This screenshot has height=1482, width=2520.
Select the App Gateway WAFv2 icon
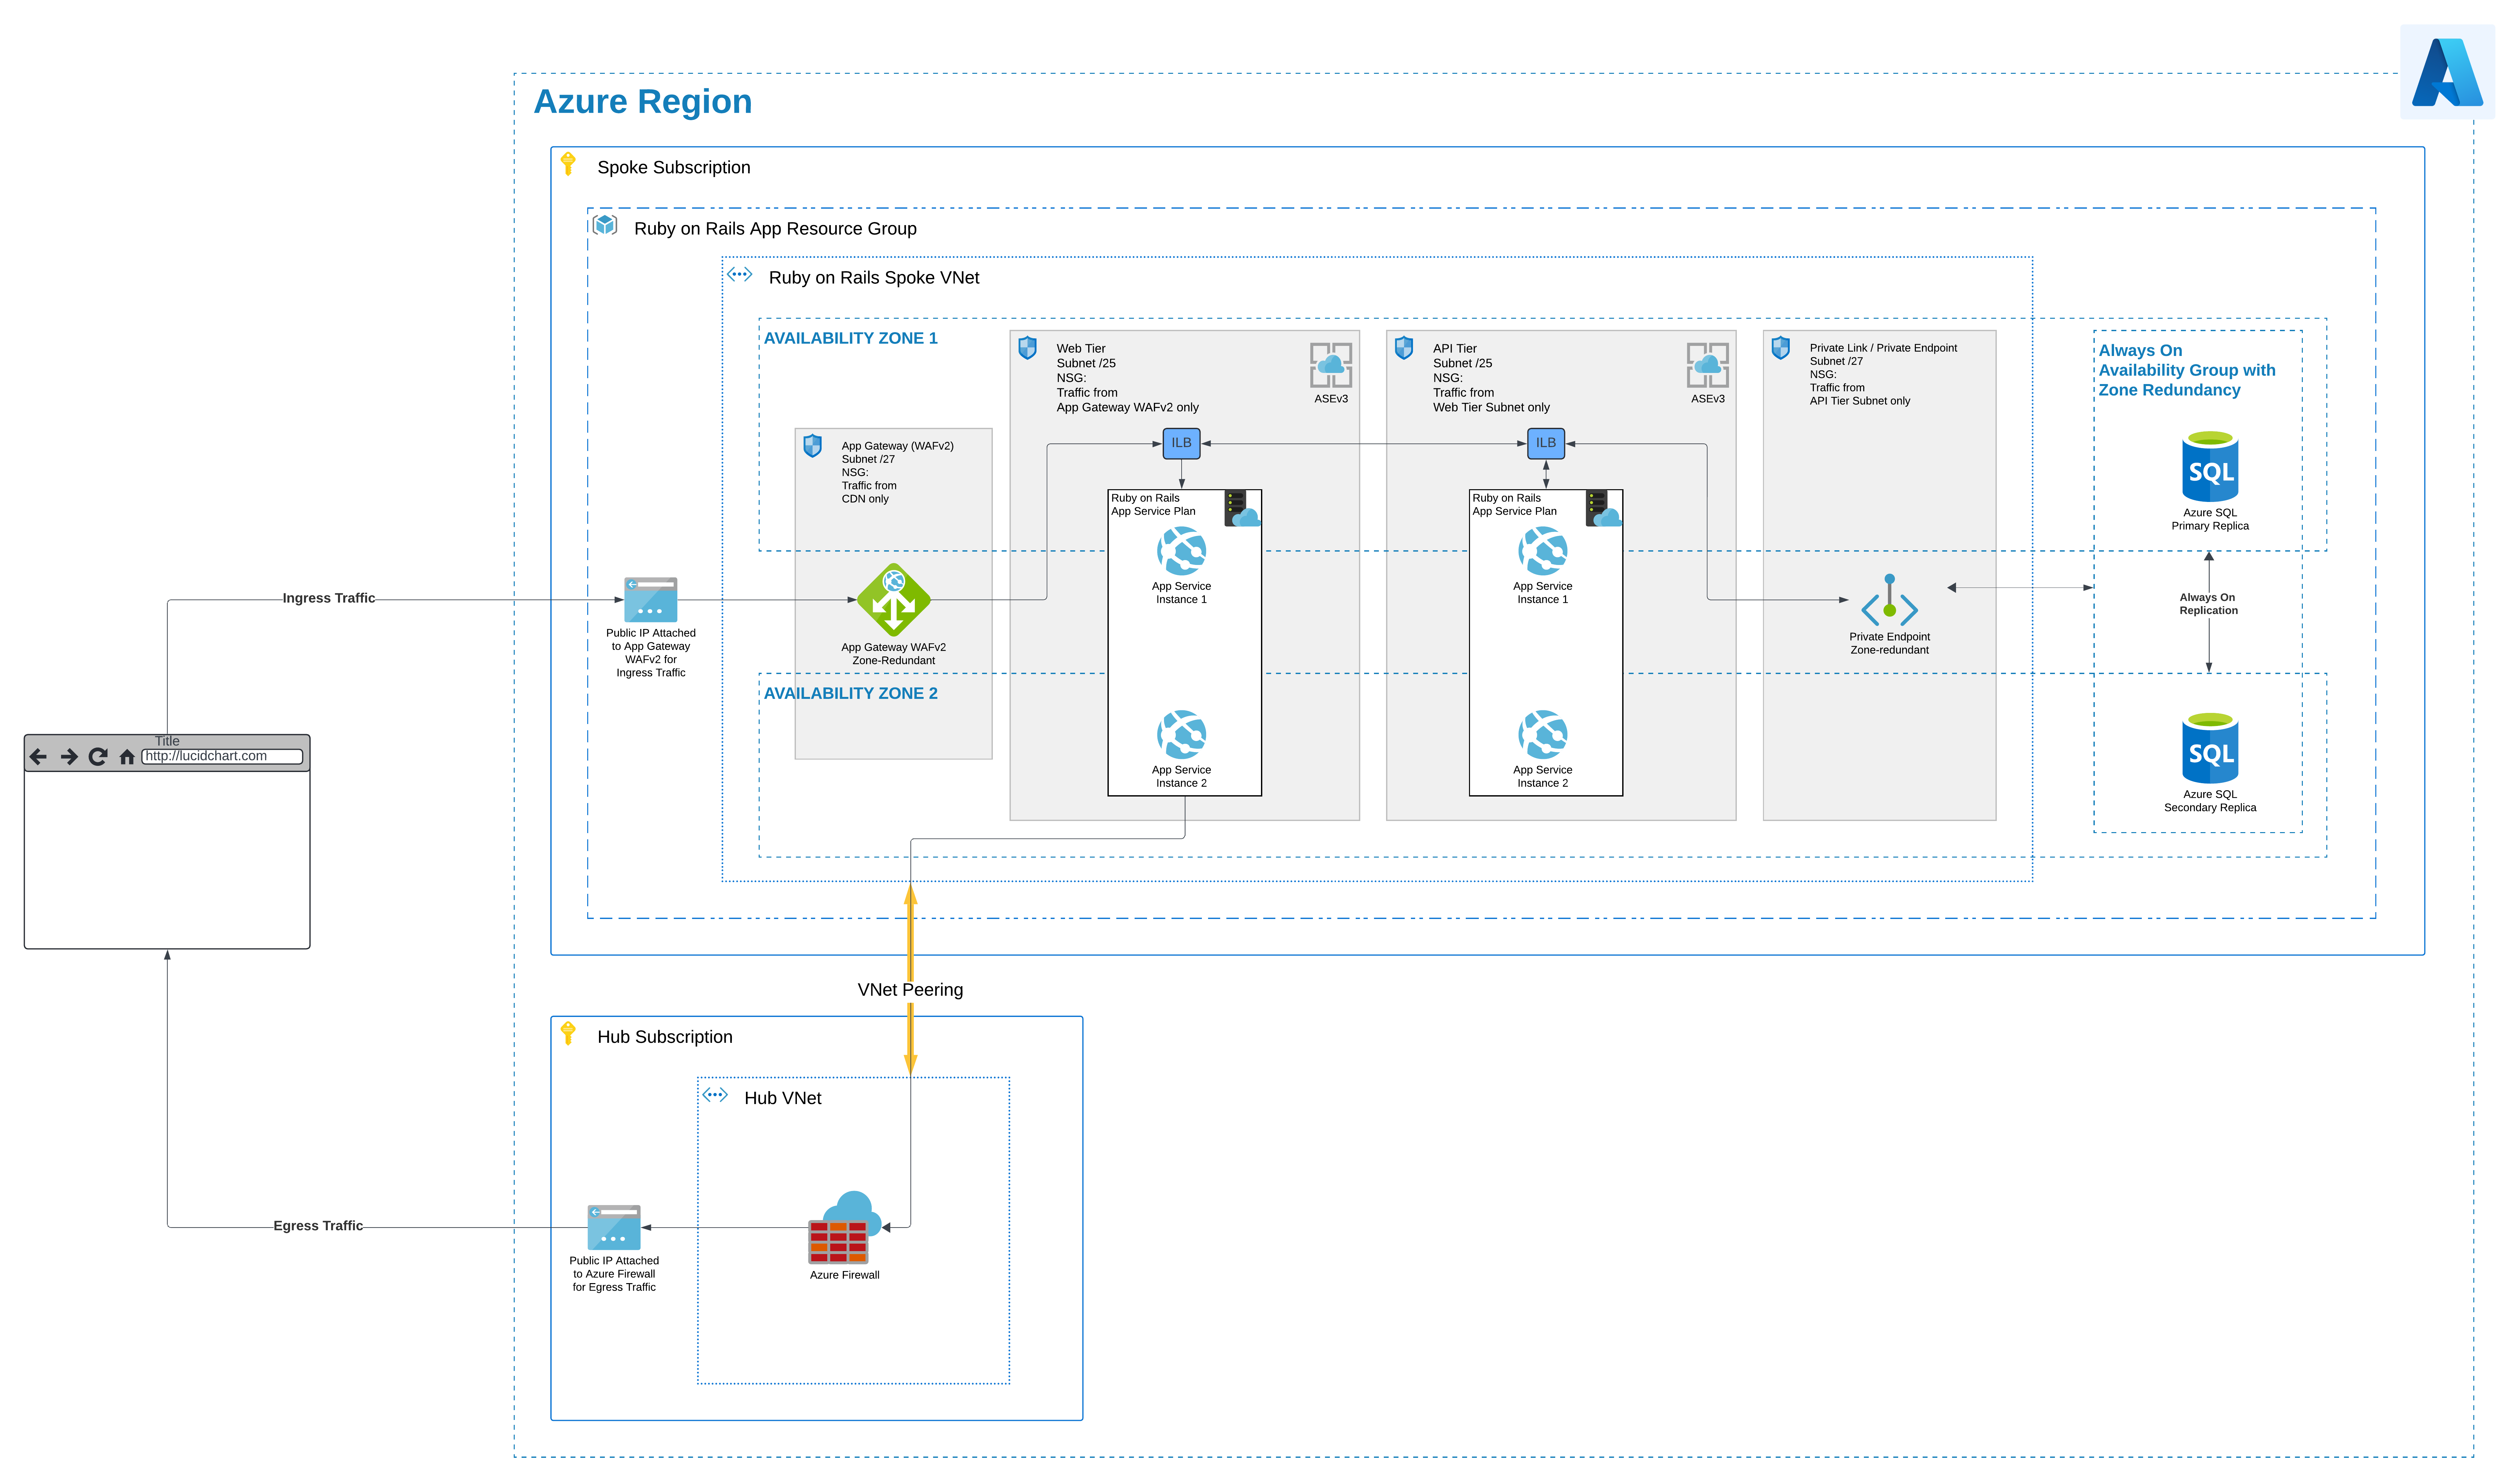[894, 600]
